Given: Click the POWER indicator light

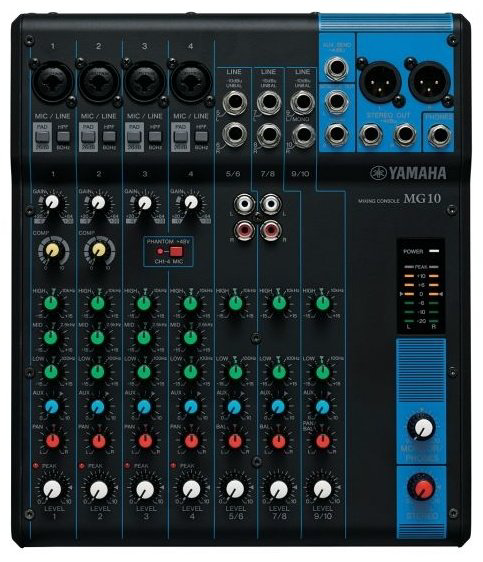Looking at the screenshot, I should 434,251.
